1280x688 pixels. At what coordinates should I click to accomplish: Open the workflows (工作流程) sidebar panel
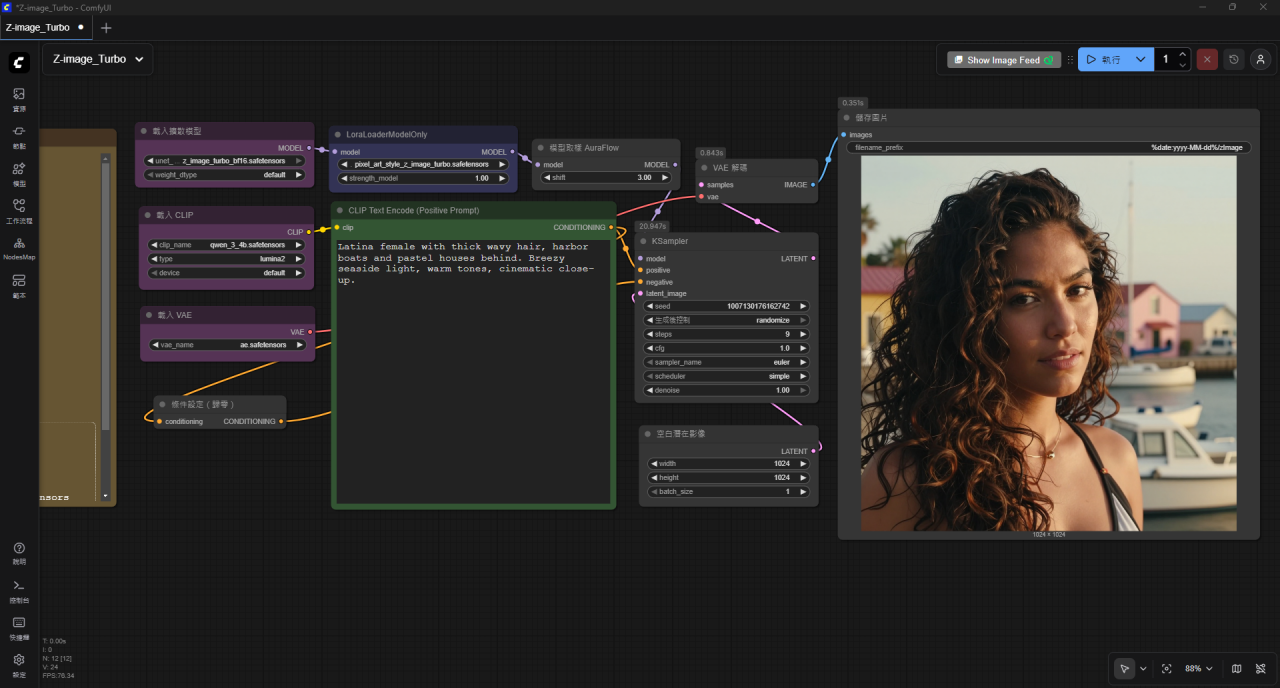pos(19,210)
